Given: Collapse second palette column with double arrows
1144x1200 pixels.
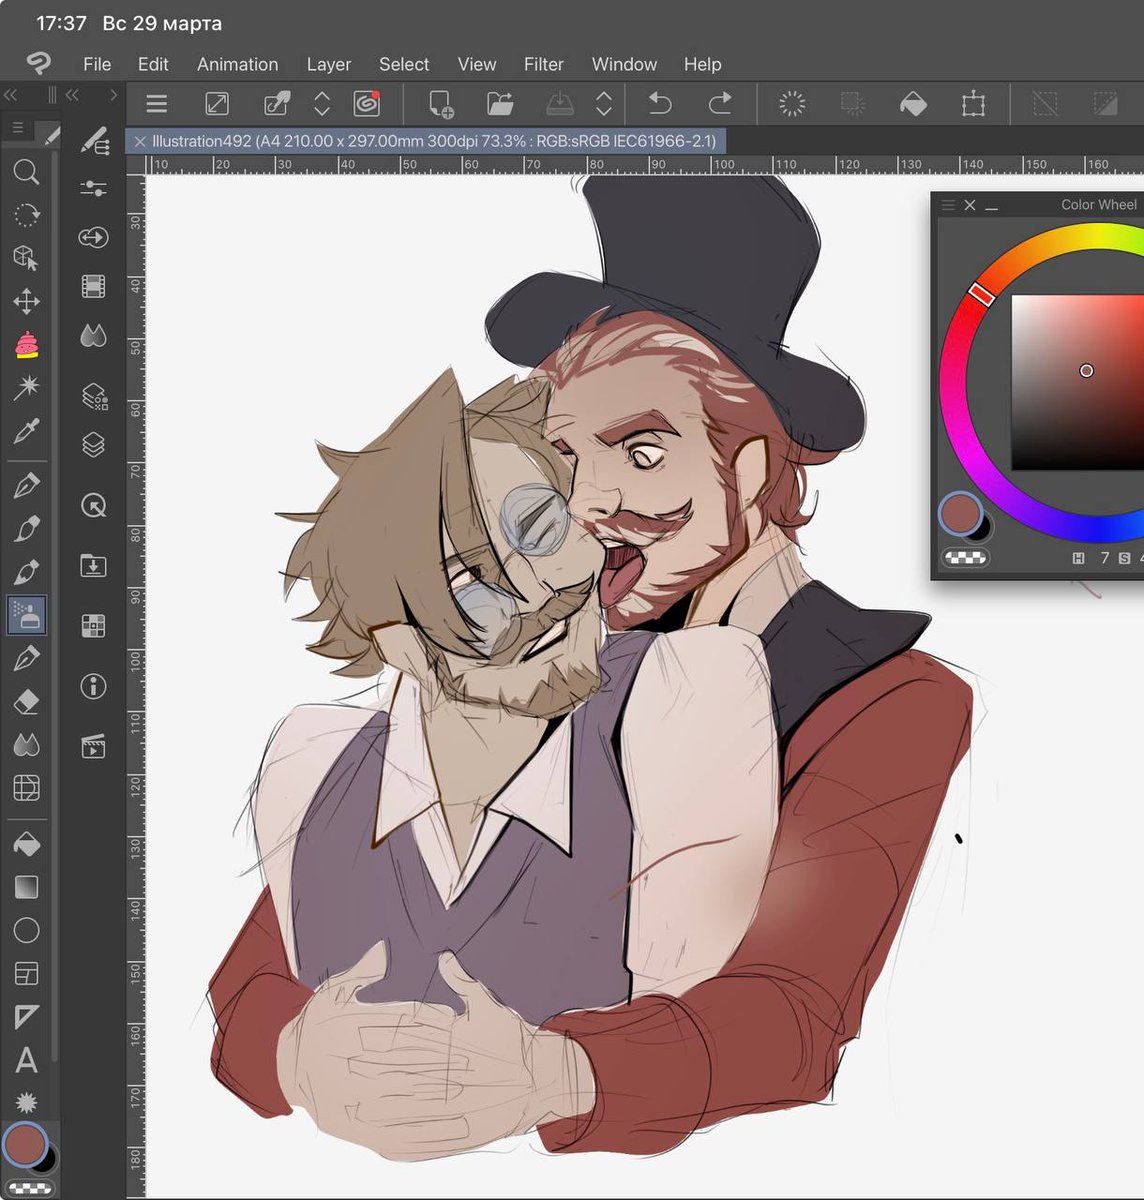Looking at the screenshot, I should click(x=72, y=95).
